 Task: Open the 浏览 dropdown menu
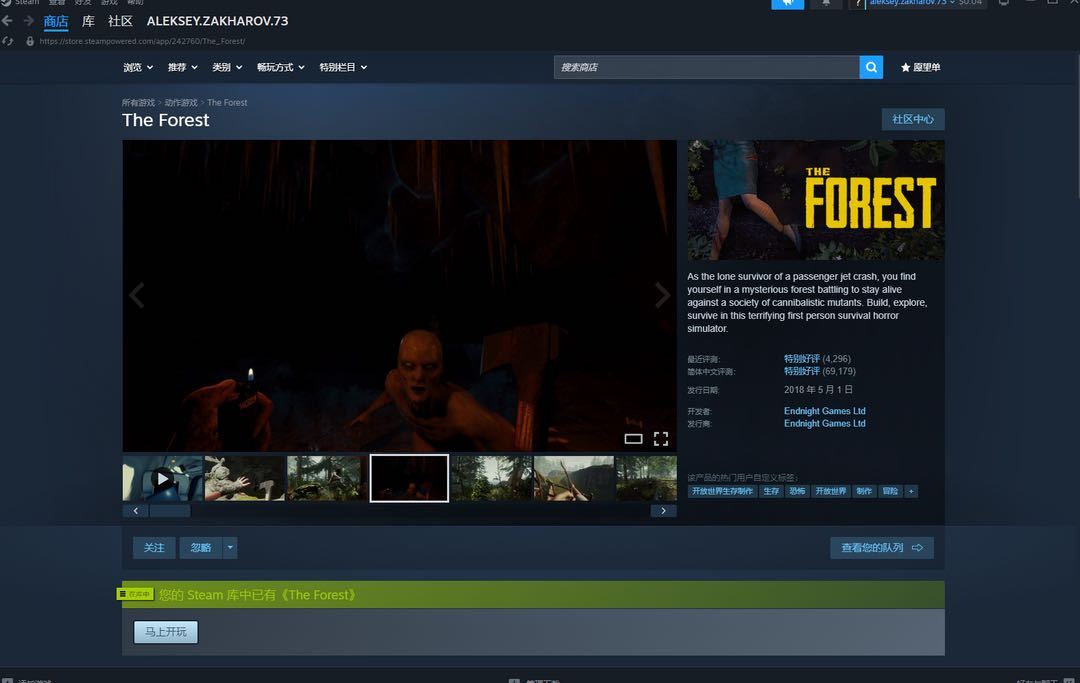tap(138, 67)
